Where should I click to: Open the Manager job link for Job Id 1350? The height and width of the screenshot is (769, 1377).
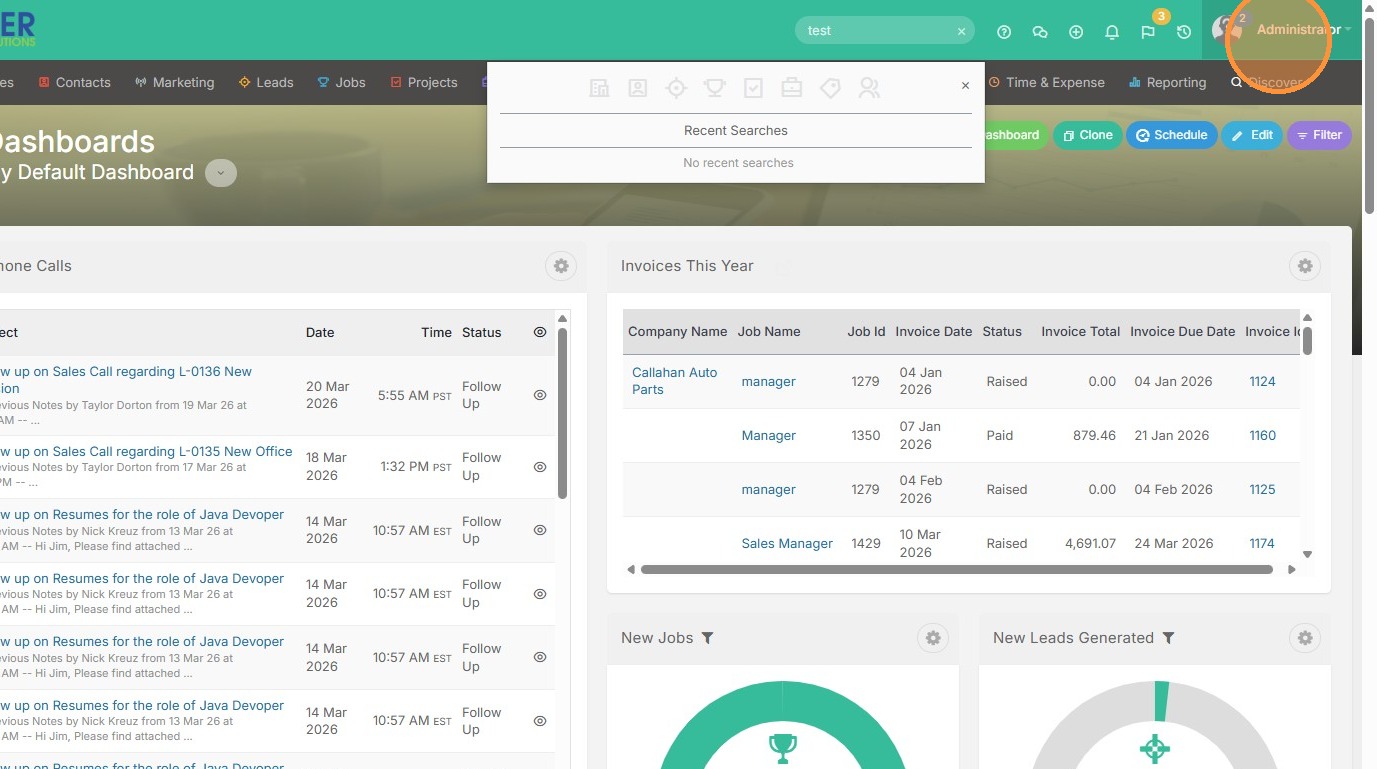click(x=769, y=436)
